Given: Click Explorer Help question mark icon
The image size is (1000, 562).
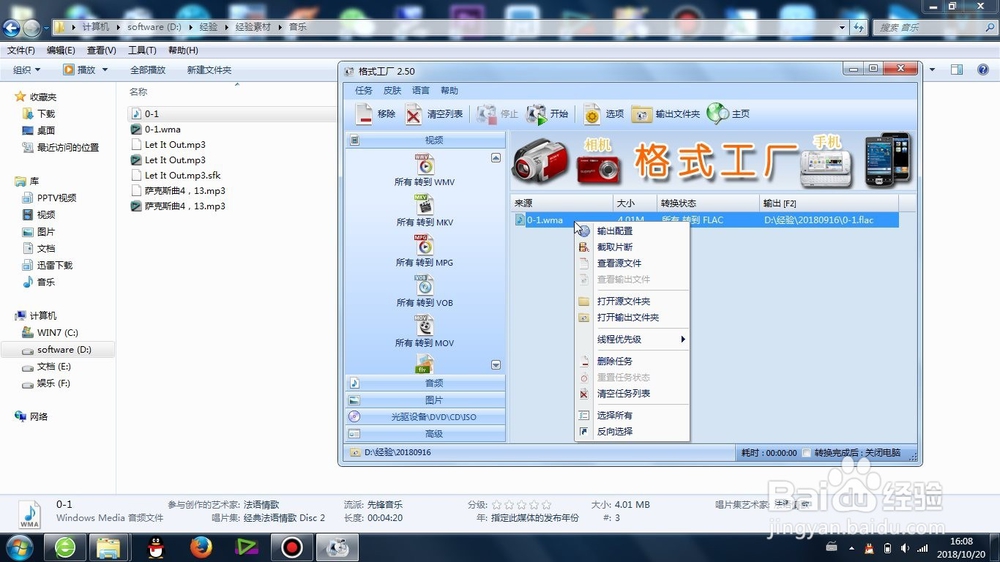Looking at the screenshot, I should point(983,70).
